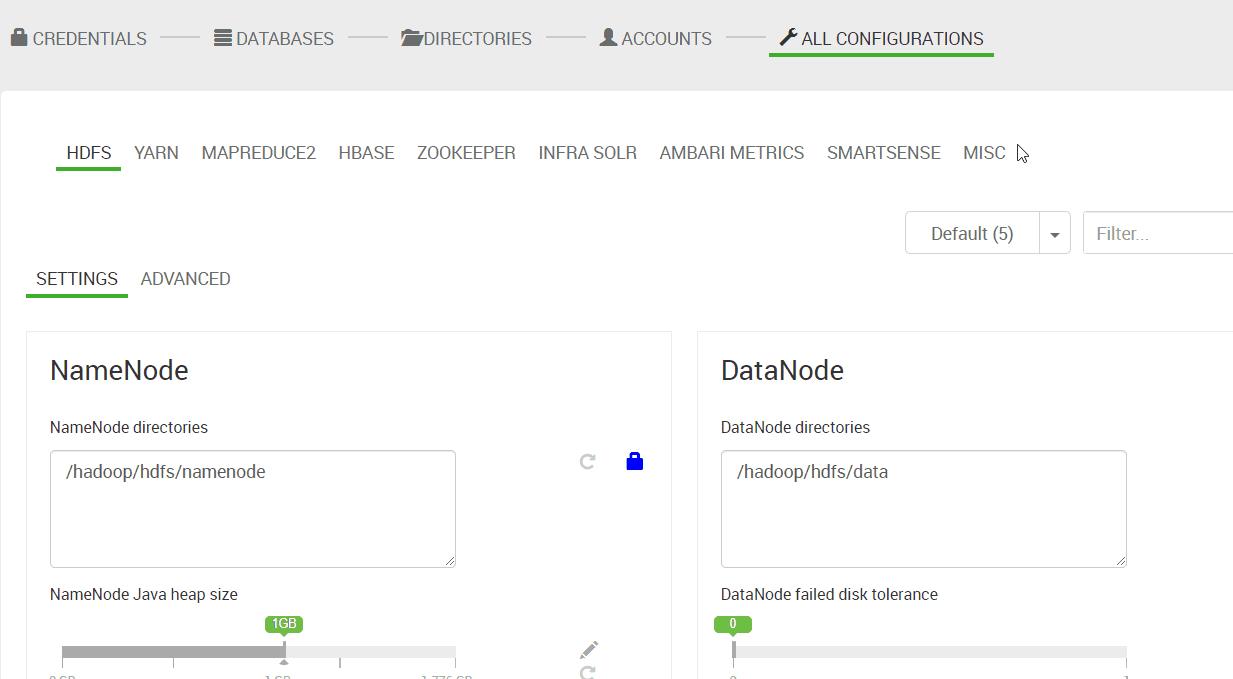Select the All Configurations wizard step
Viewport: 1233px width, 679px height.
click(x=881, y=39)
